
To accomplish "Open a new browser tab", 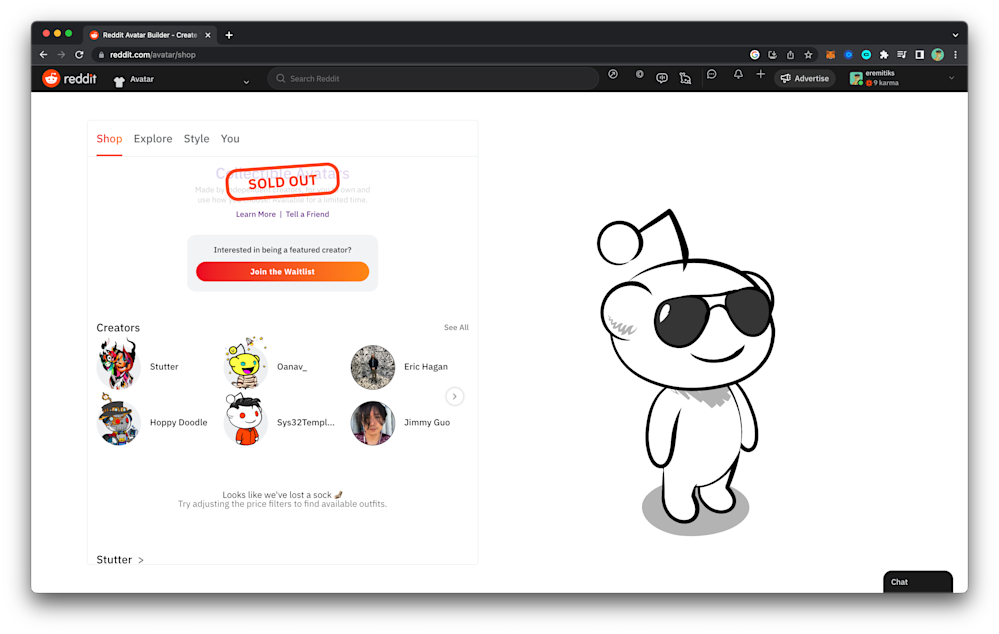I will pyautogui.click(x=229, y=35).
